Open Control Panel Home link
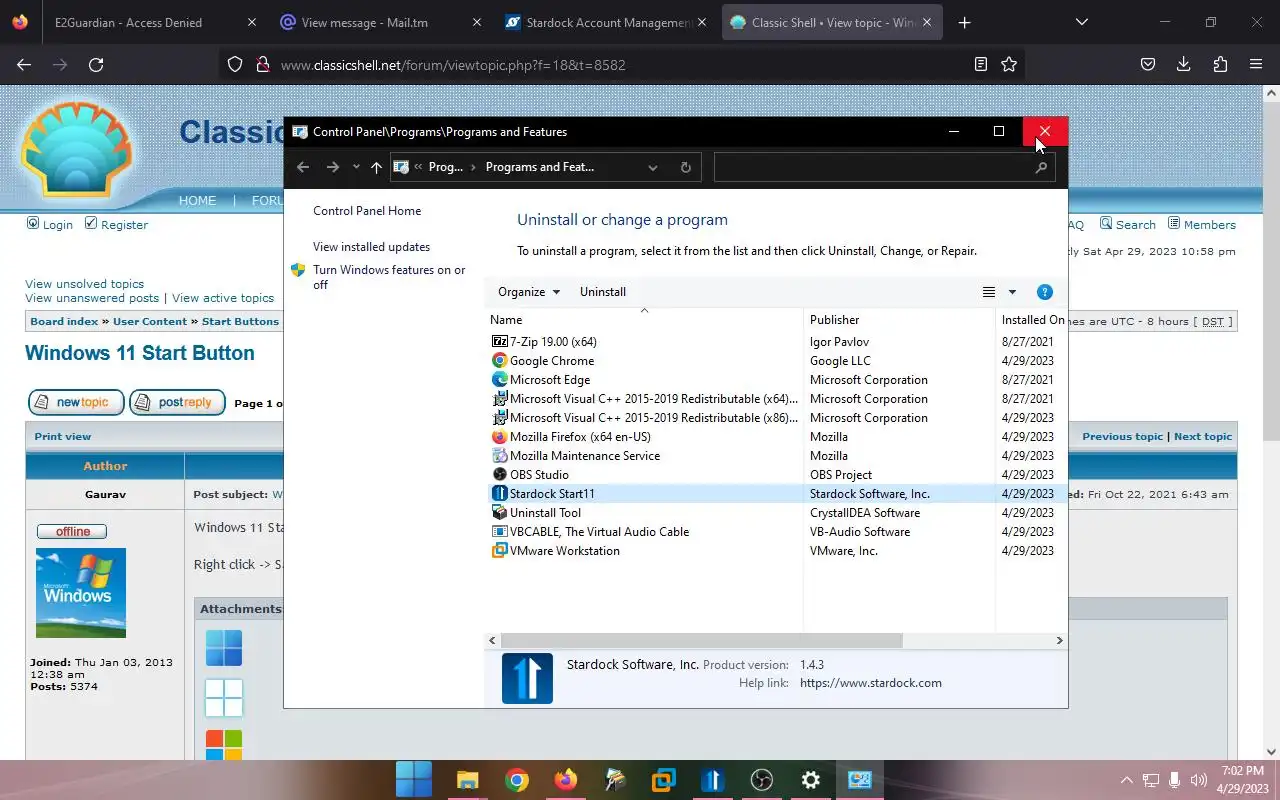1280x800 pixels. click(367, 211)
